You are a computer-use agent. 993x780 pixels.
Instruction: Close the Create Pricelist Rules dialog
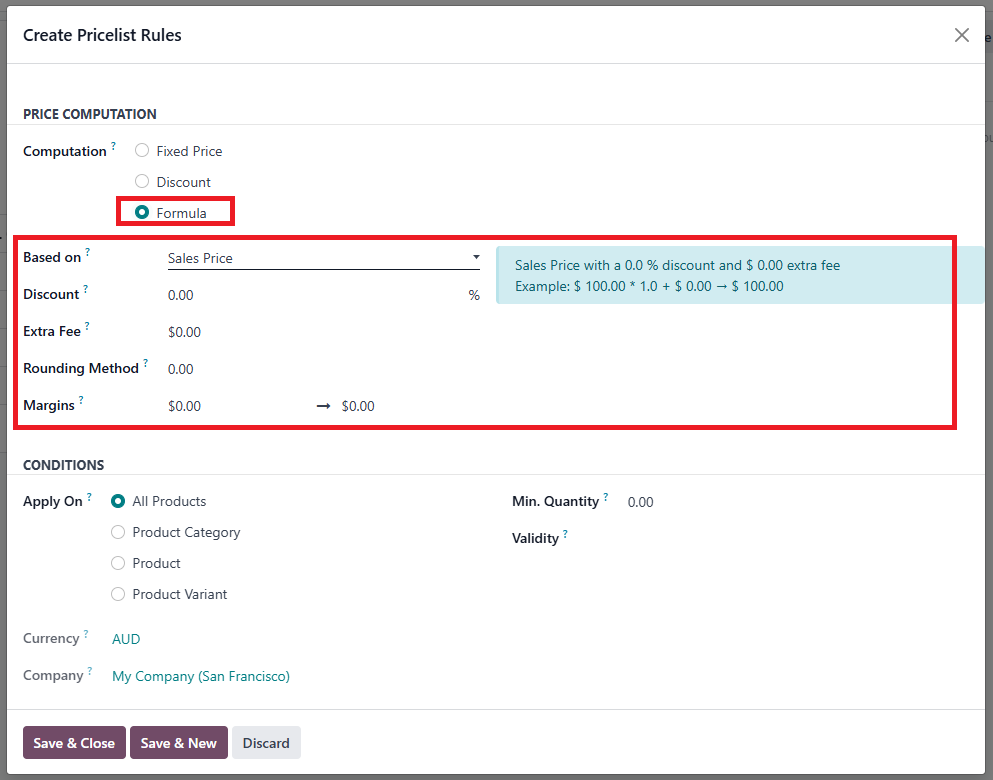point(961,35)
